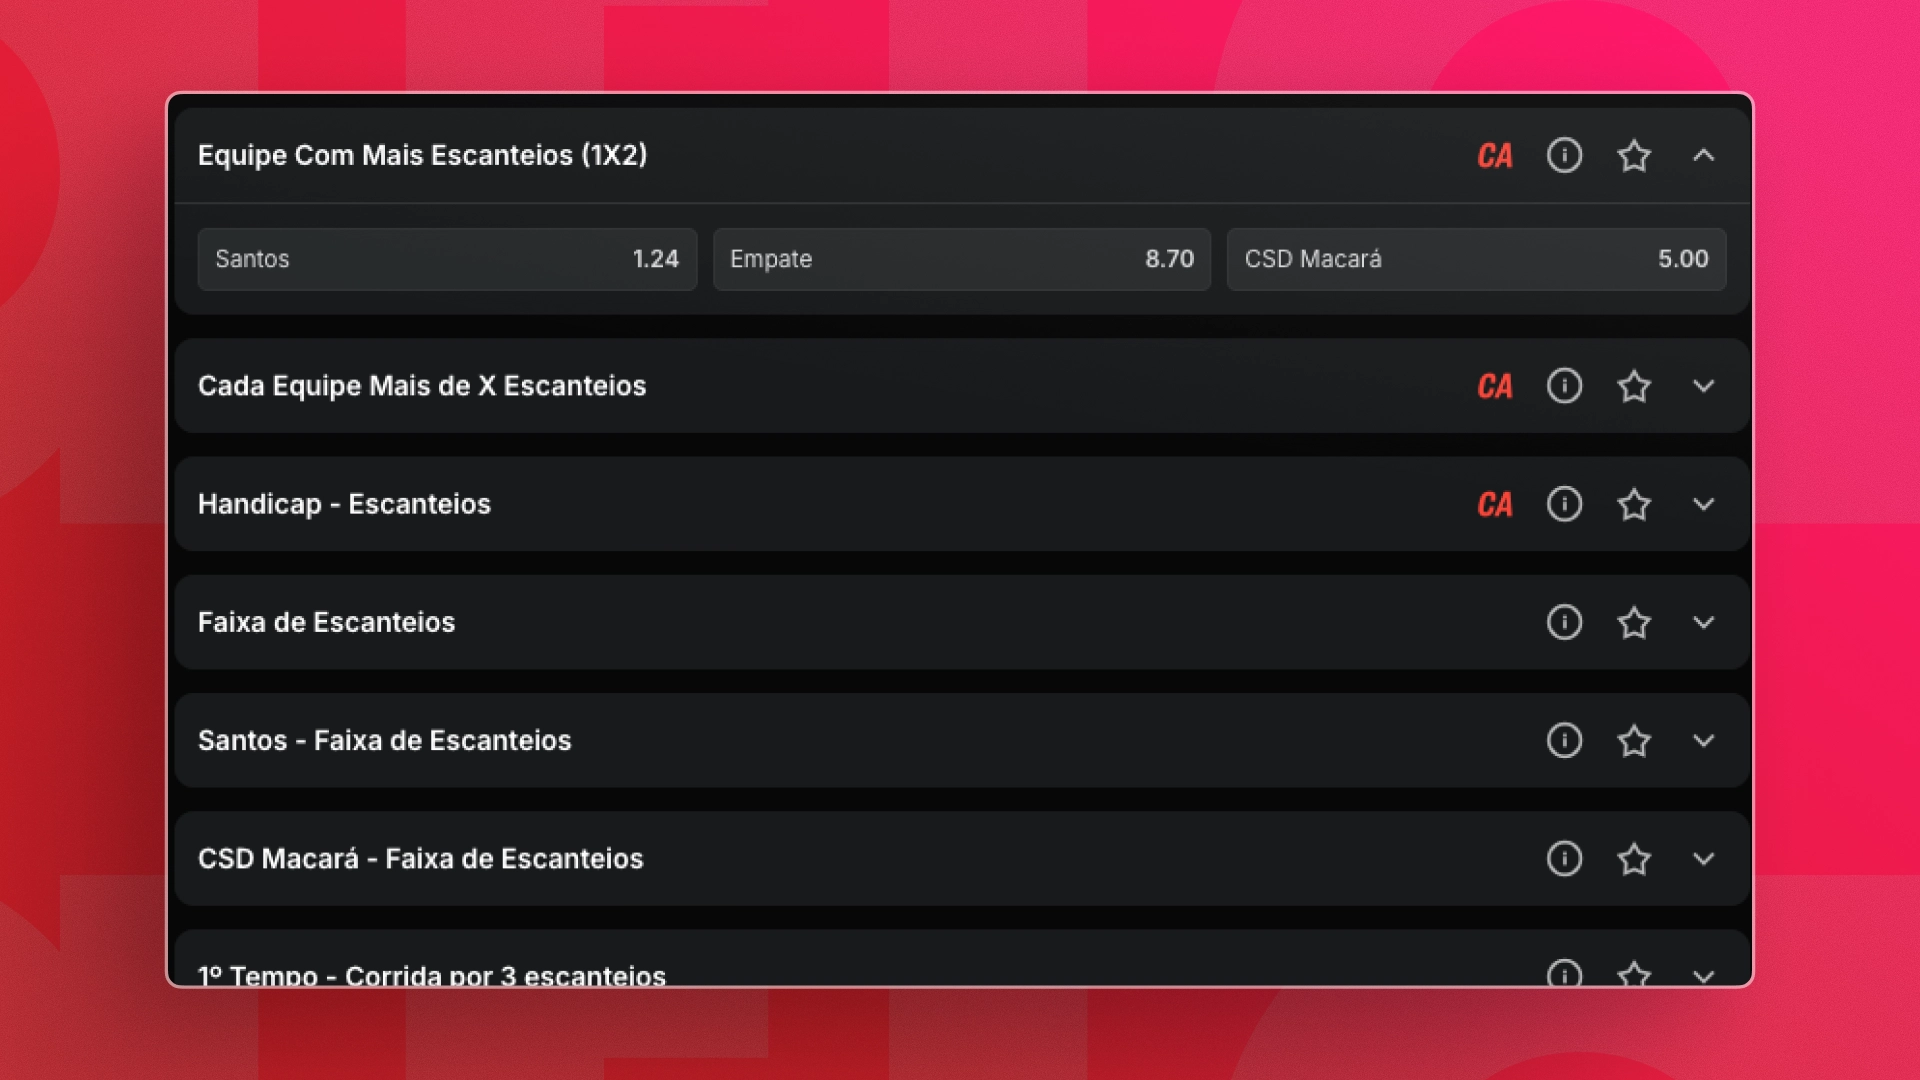This screenshot has height=1080, width=1920.
Task: Open info for 1º Tempo - Corrida por 3 escanteios
Action: tap(1564, 973)
